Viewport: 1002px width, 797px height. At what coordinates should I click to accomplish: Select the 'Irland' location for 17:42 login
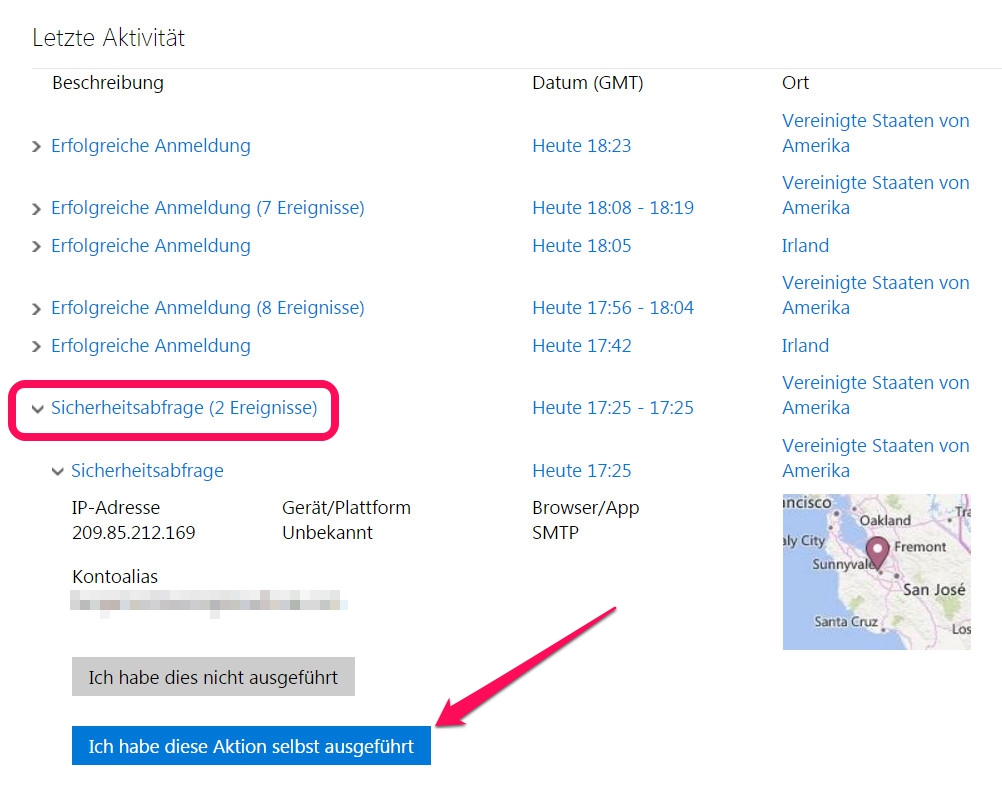coord(805,346)
